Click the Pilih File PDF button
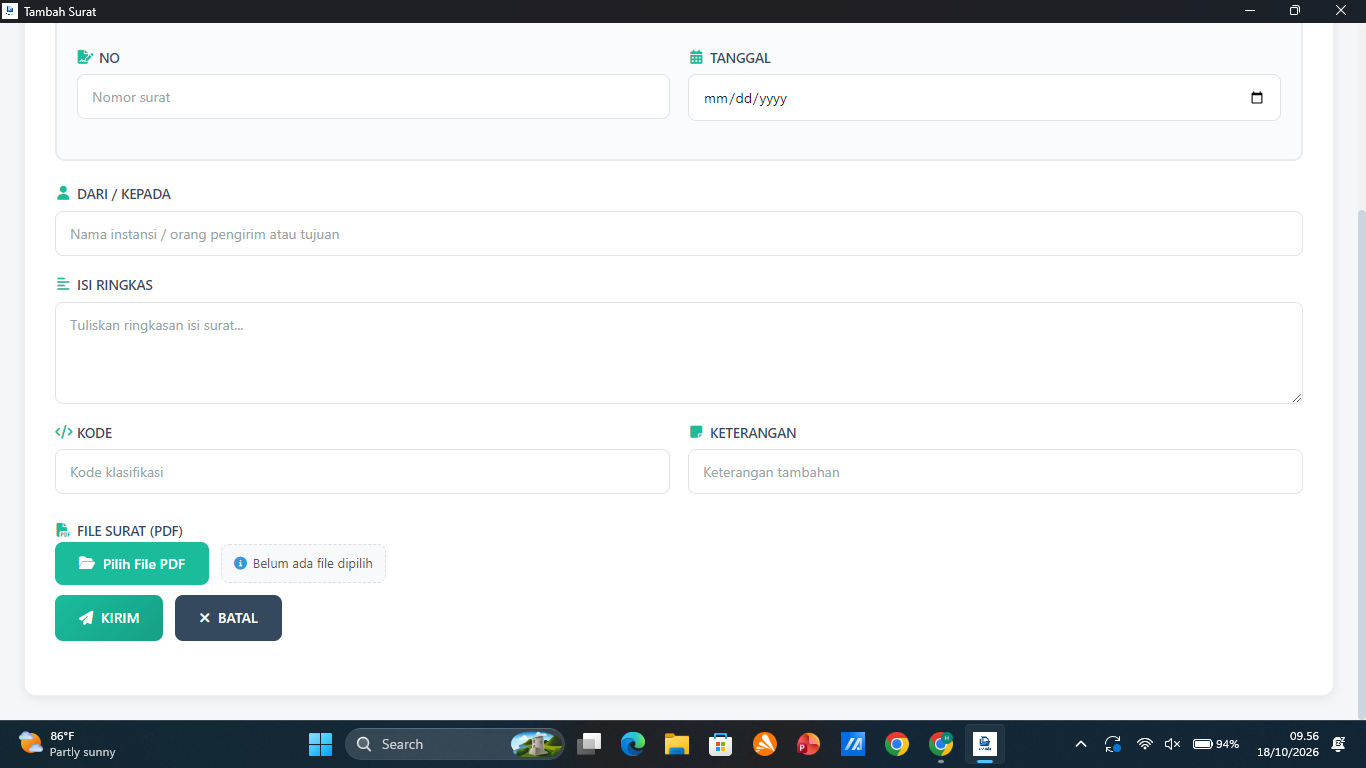The height and width of the screenshot is (768, 1366). coord(132,563)
